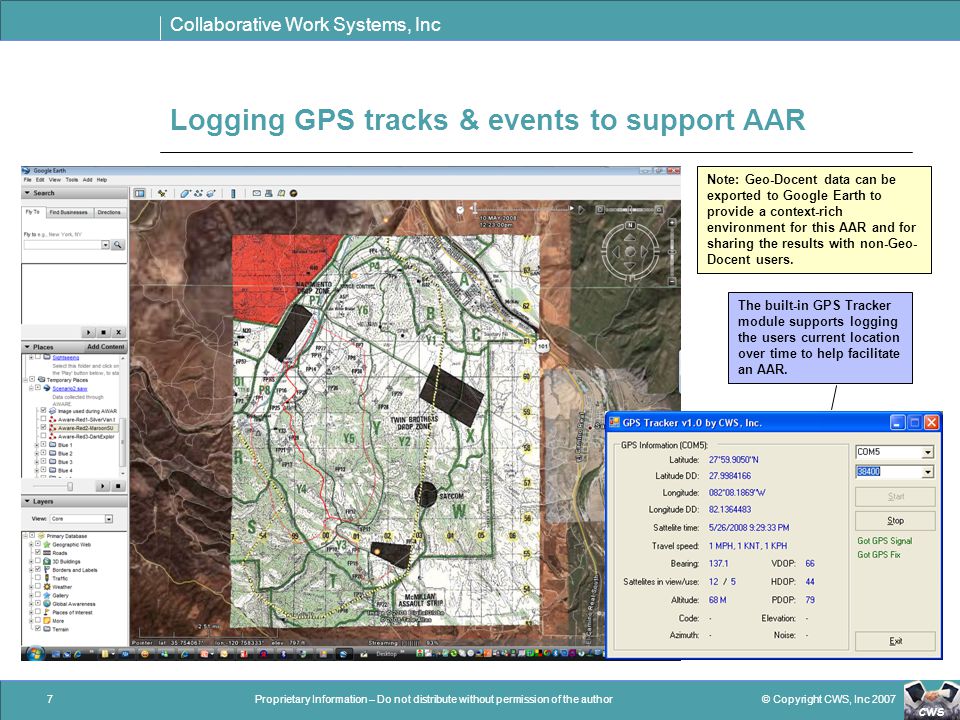
Task: Click the North 'N' compass button
Action: point(630,224)
